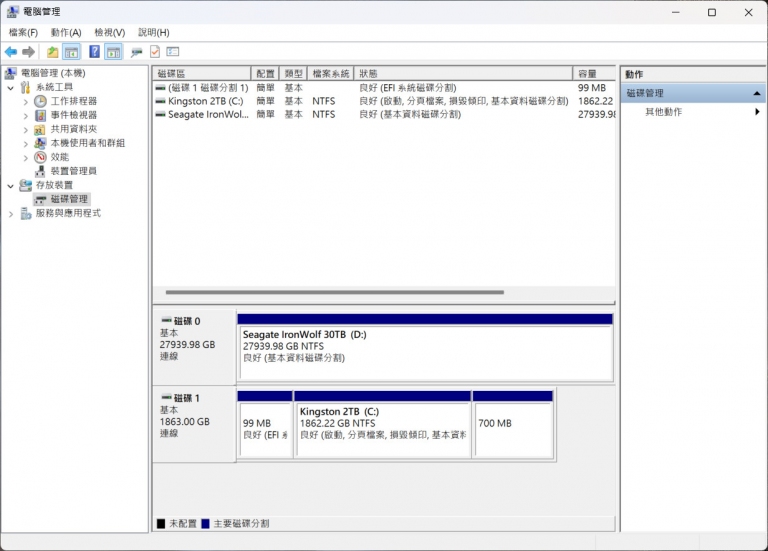Click the 效能 performance icon
The height and width of the screenshot is (551, 768).
(x=40, y=157)
